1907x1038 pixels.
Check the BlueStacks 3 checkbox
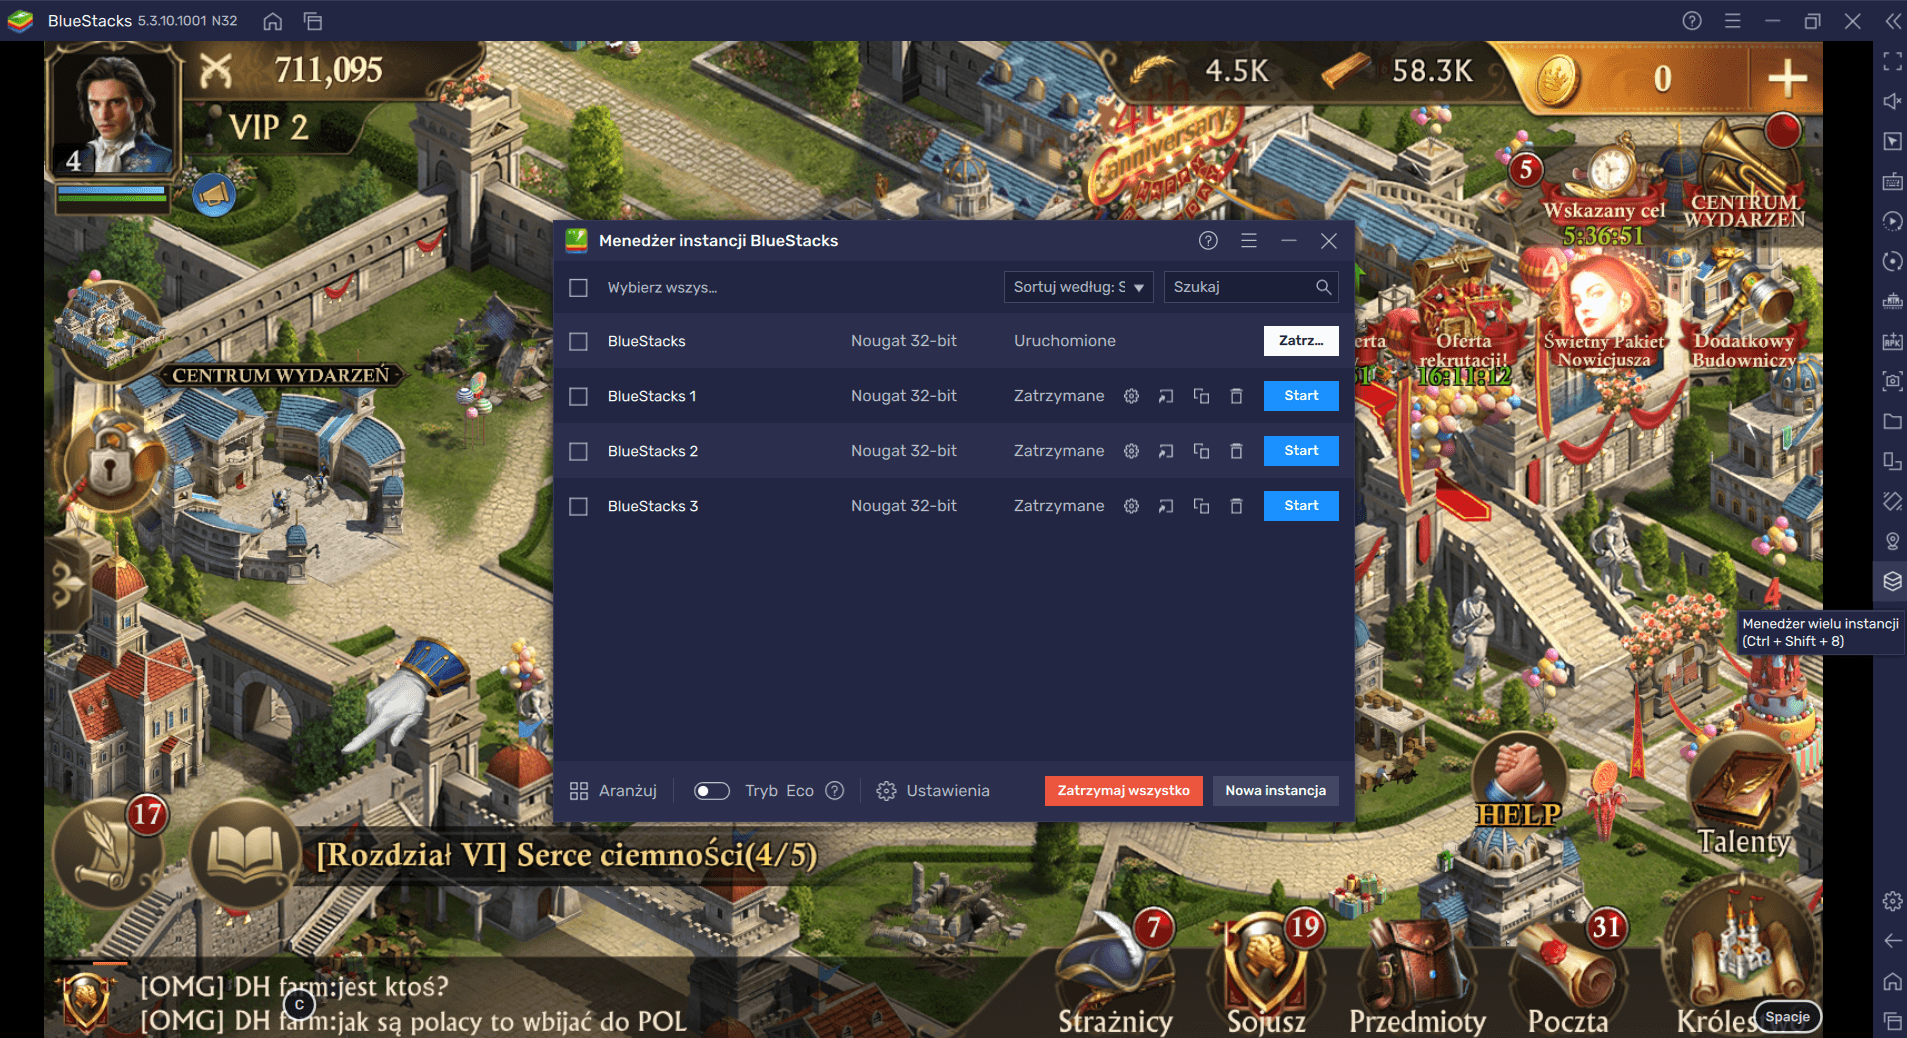coord(578,507)
